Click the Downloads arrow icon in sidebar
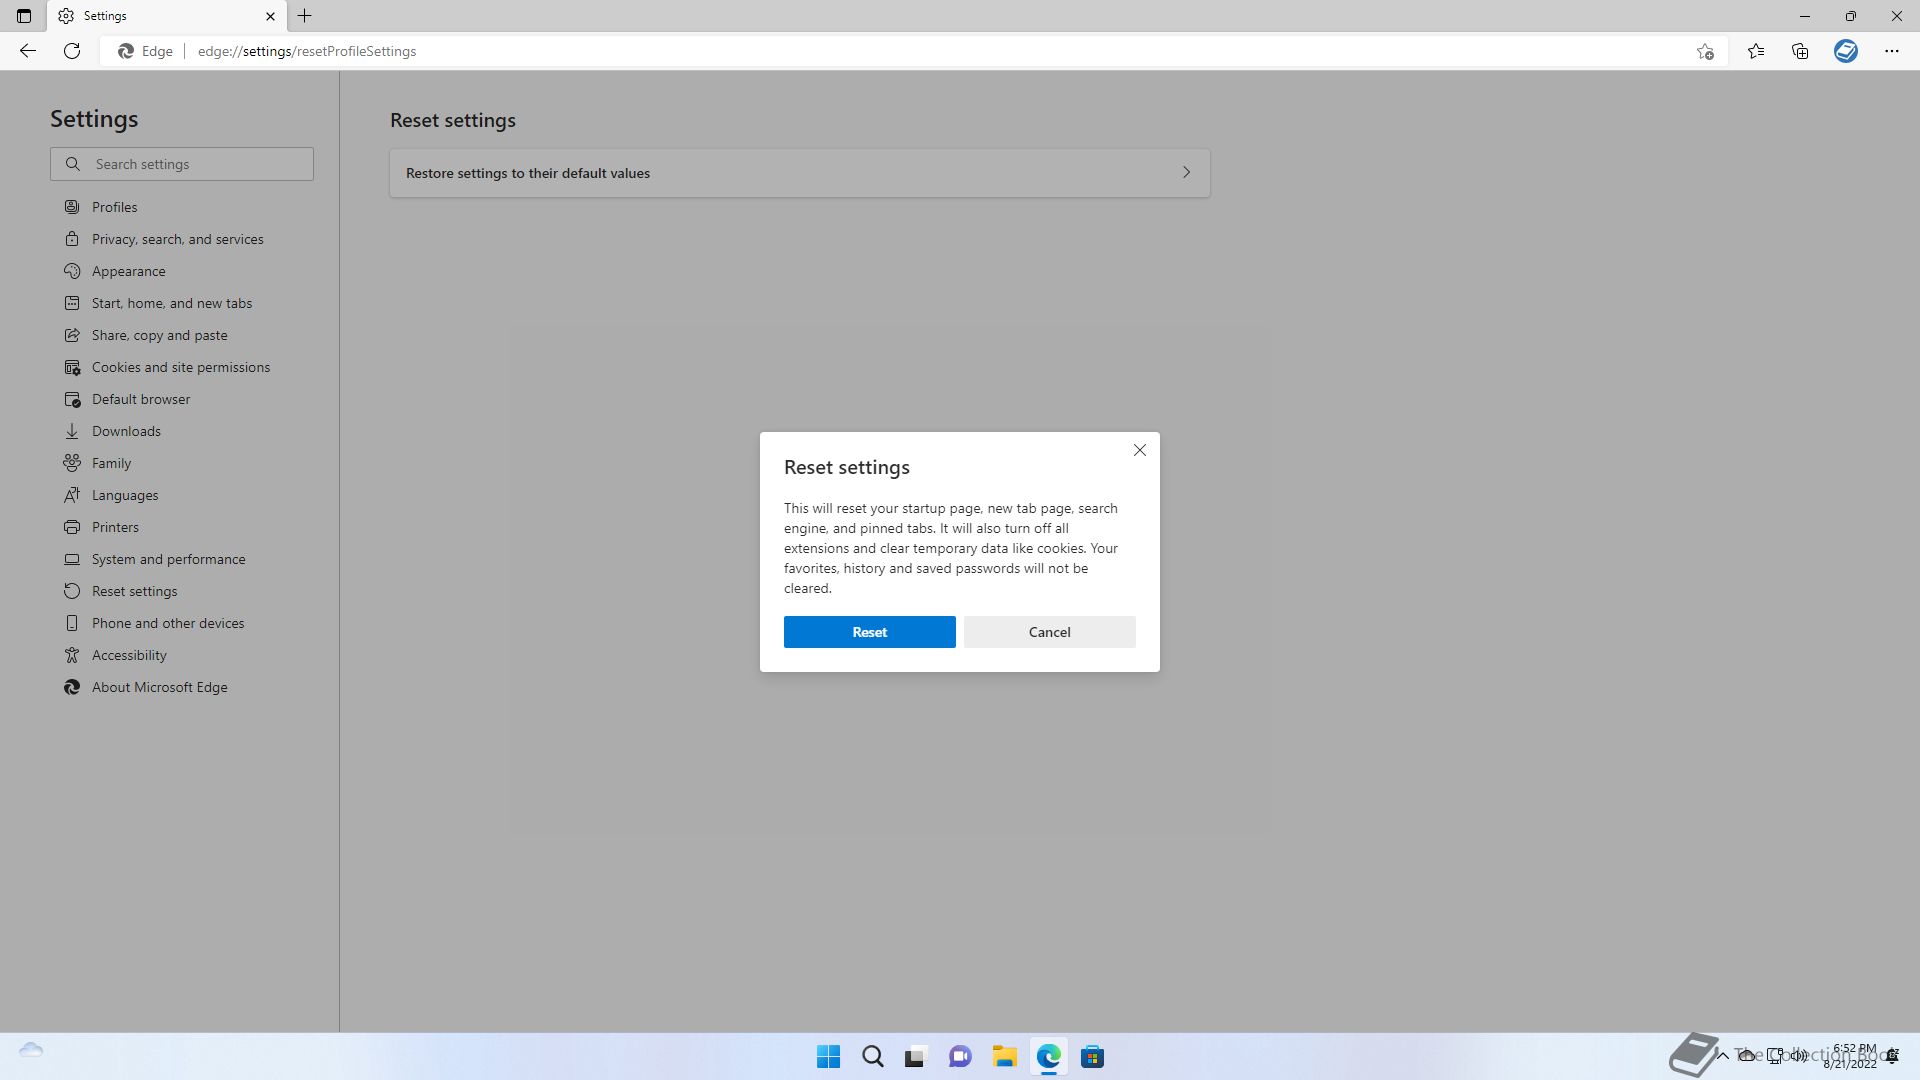The image size is (1920, 1080). pos(72,431)
